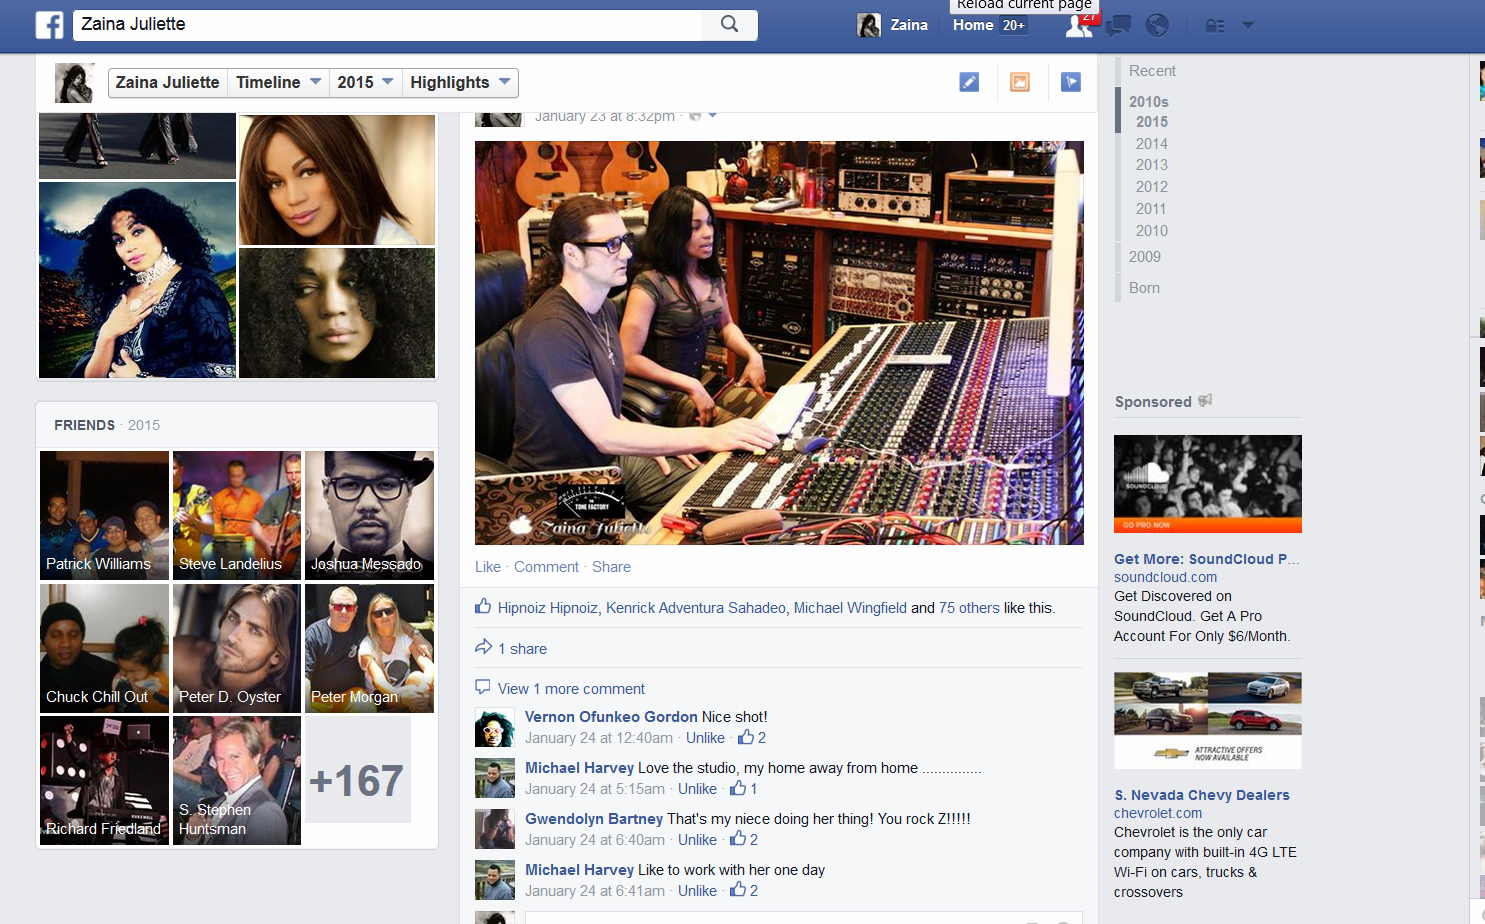Open the FRIENDS section header link
Viewport: 1485px width, 924px height.
tap(84, 425)
